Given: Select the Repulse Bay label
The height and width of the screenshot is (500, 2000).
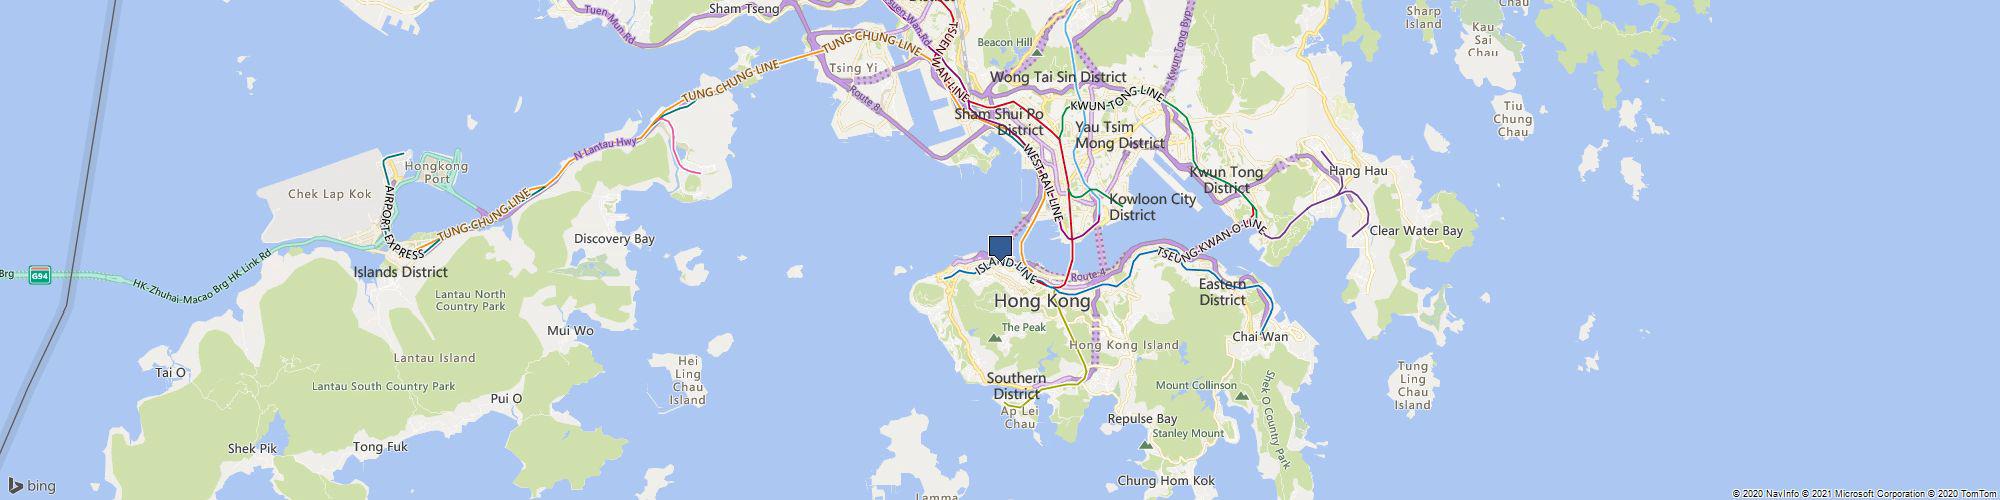Looking at the screenshot, I should tap(1142, 419).
